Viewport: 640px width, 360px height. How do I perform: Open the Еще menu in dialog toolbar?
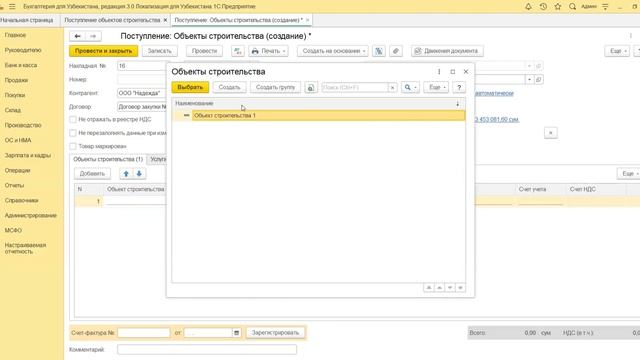coord(436,87)
